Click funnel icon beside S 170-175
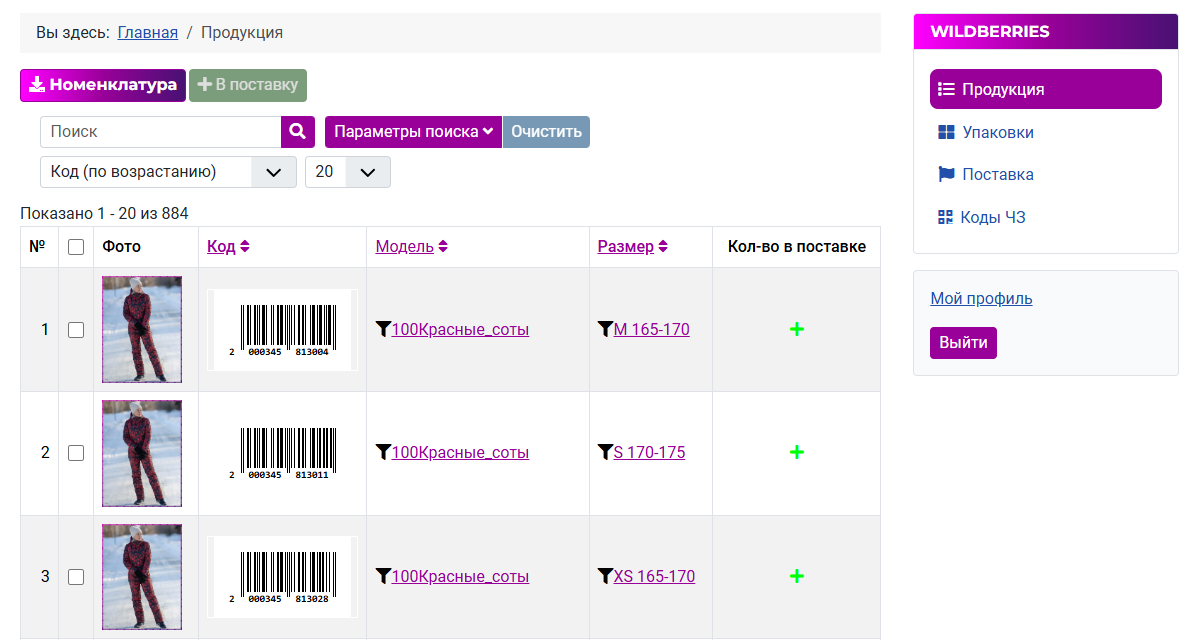 605,452
